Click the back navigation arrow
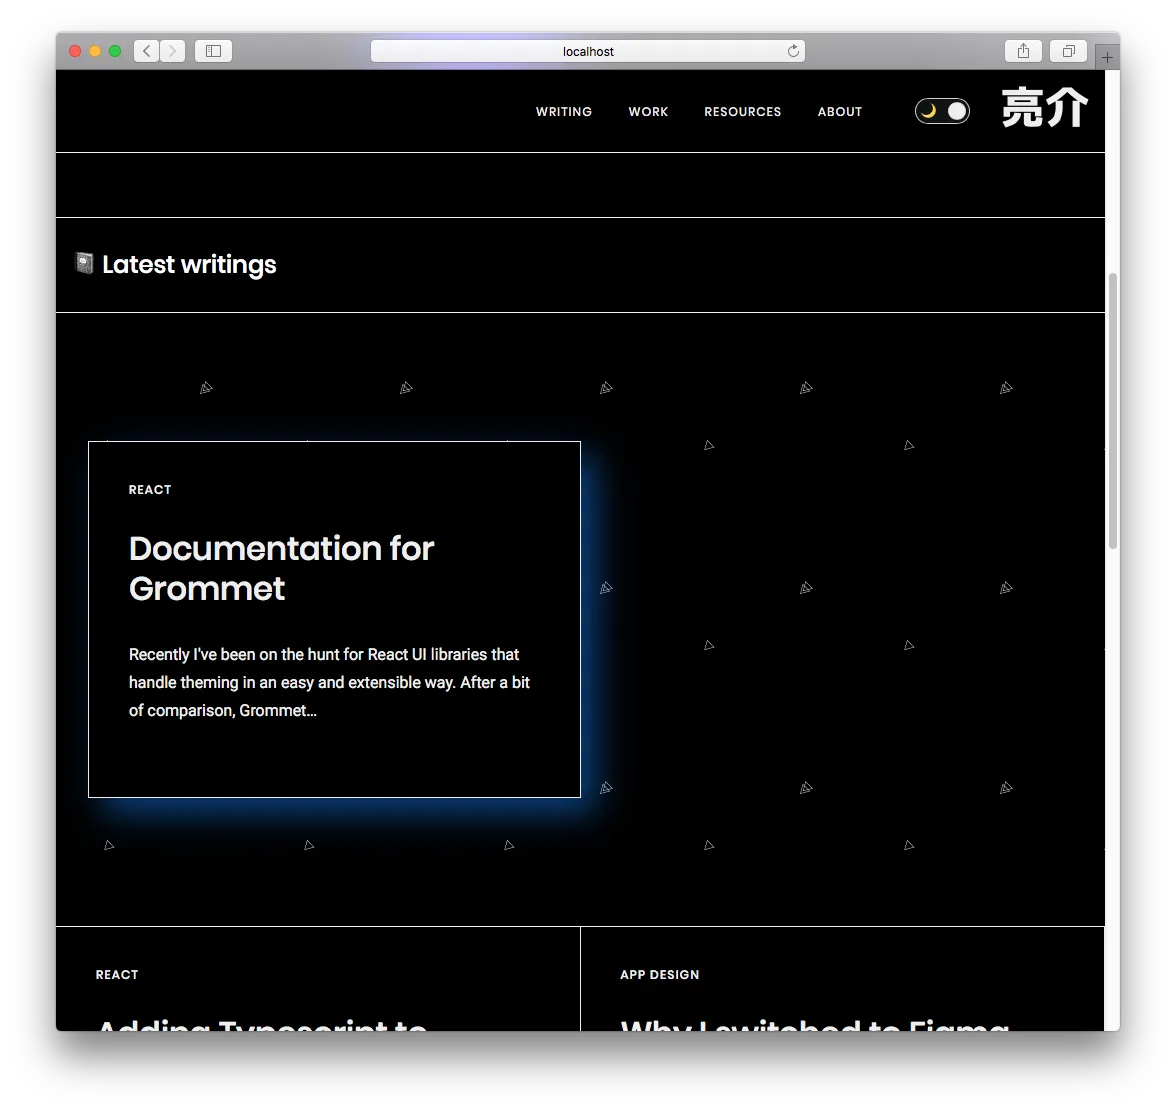The height and width of the screenshot is (1111, 1176). 145,50
